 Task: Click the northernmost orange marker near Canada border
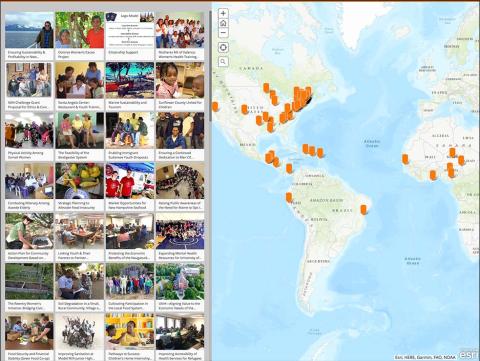[266, 88]
